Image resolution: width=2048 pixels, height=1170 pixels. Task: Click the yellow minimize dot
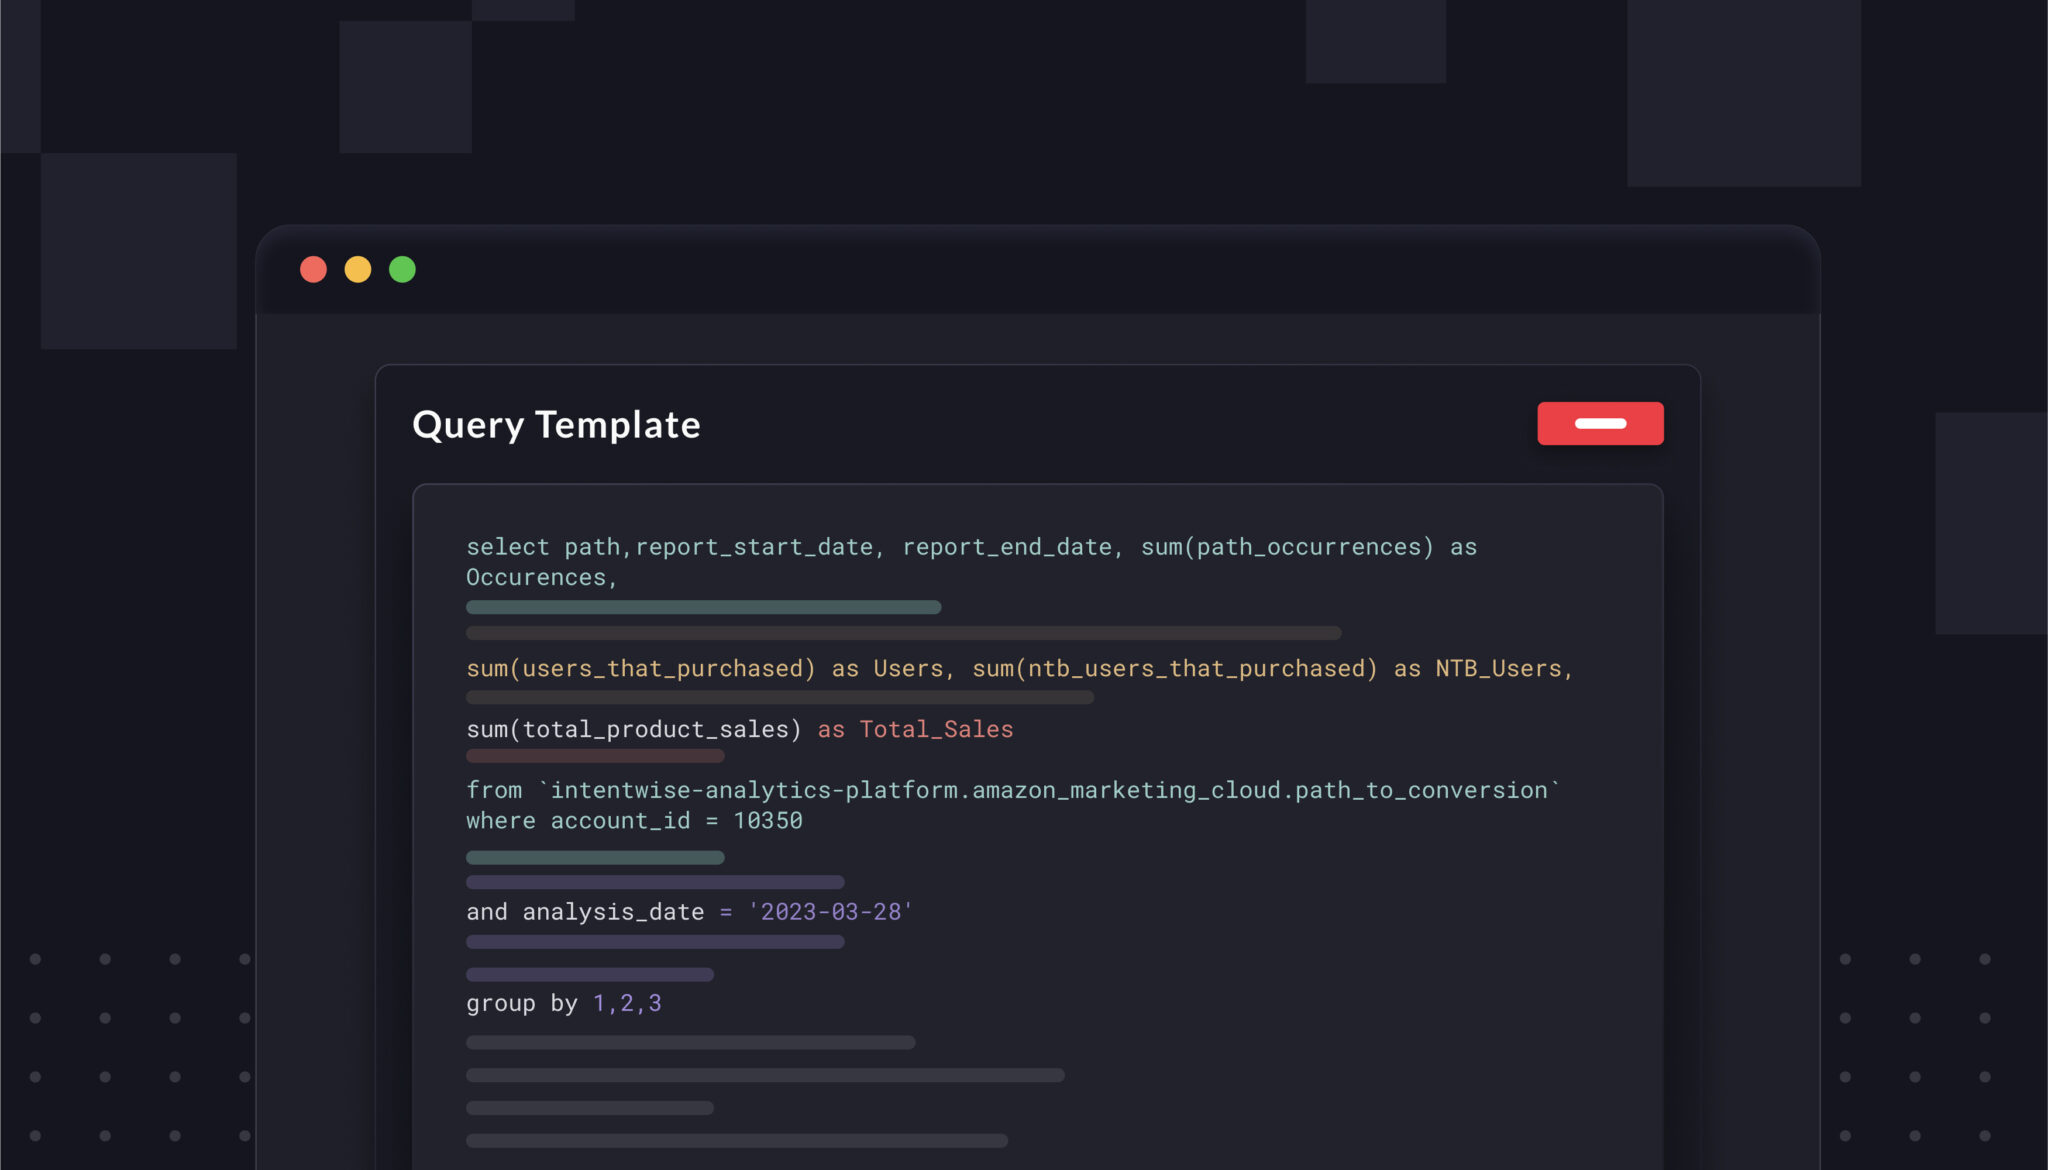click(358, 270)
